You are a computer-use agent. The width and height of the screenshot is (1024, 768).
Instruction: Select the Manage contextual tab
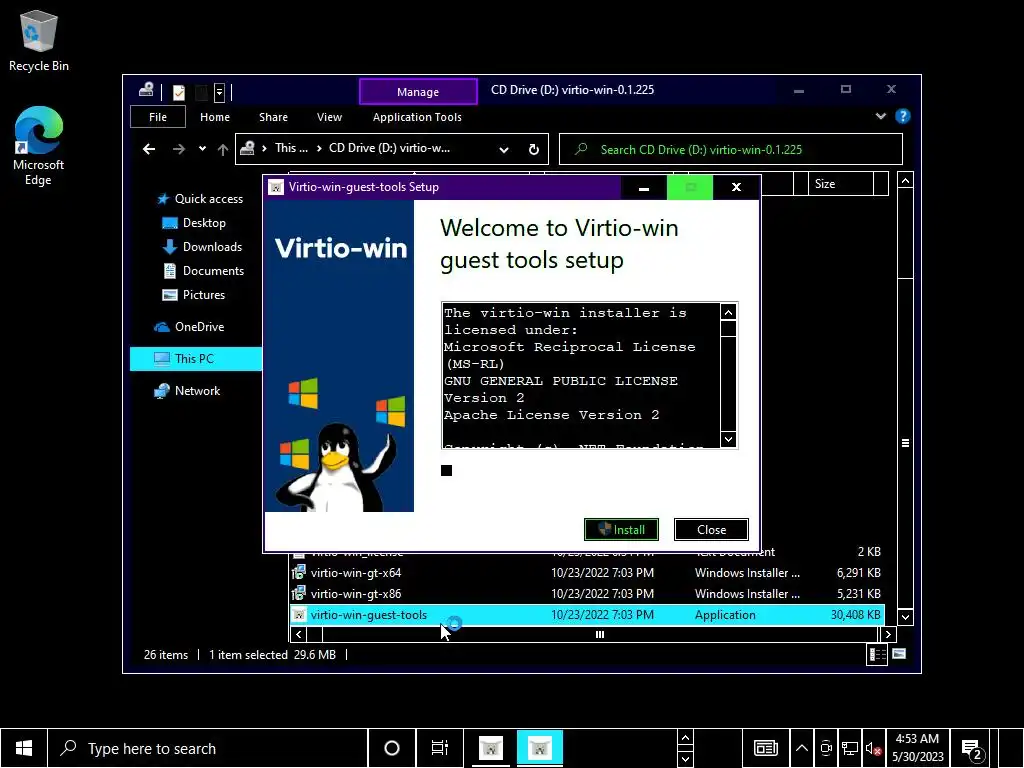click(418, 91)
